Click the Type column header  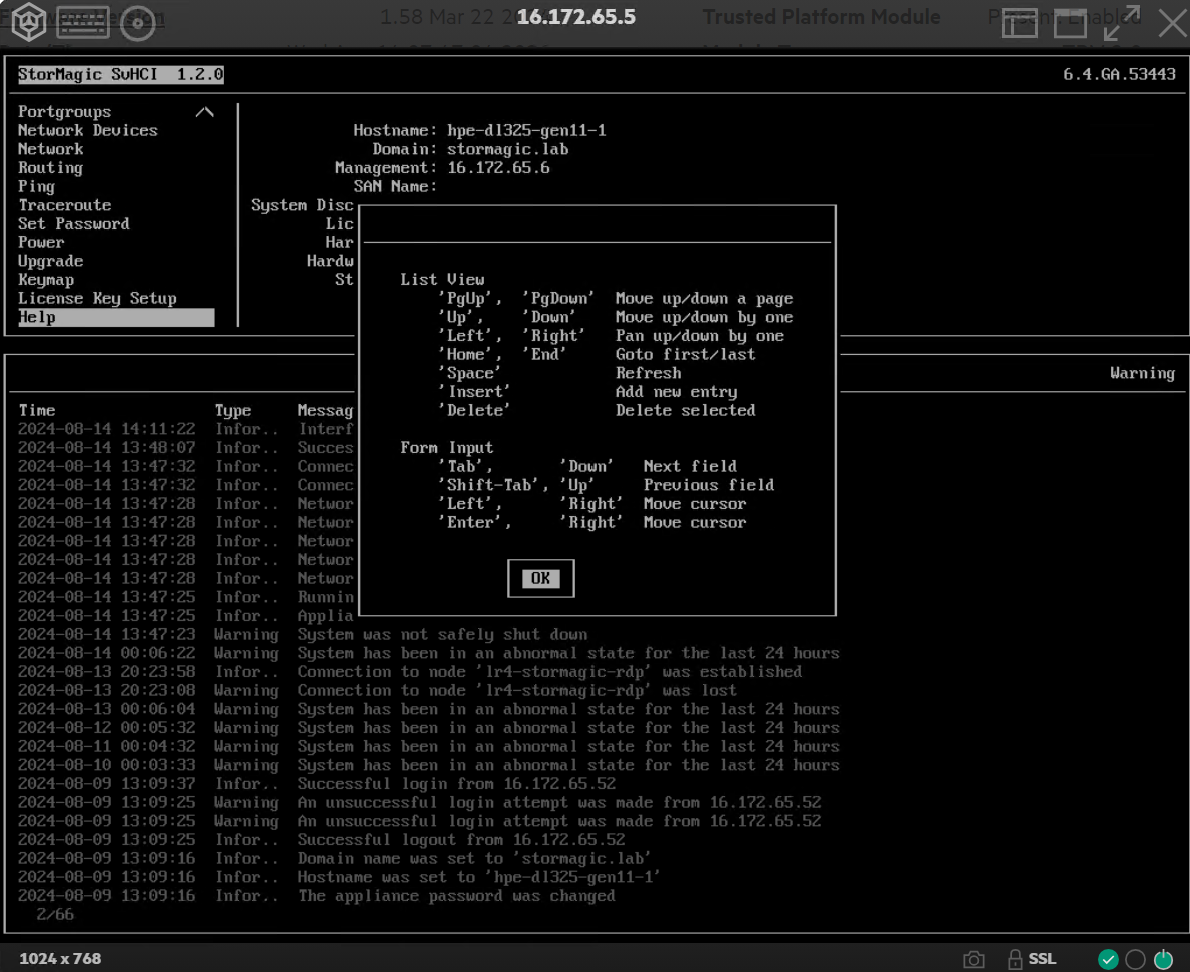[x=233, y=411]
